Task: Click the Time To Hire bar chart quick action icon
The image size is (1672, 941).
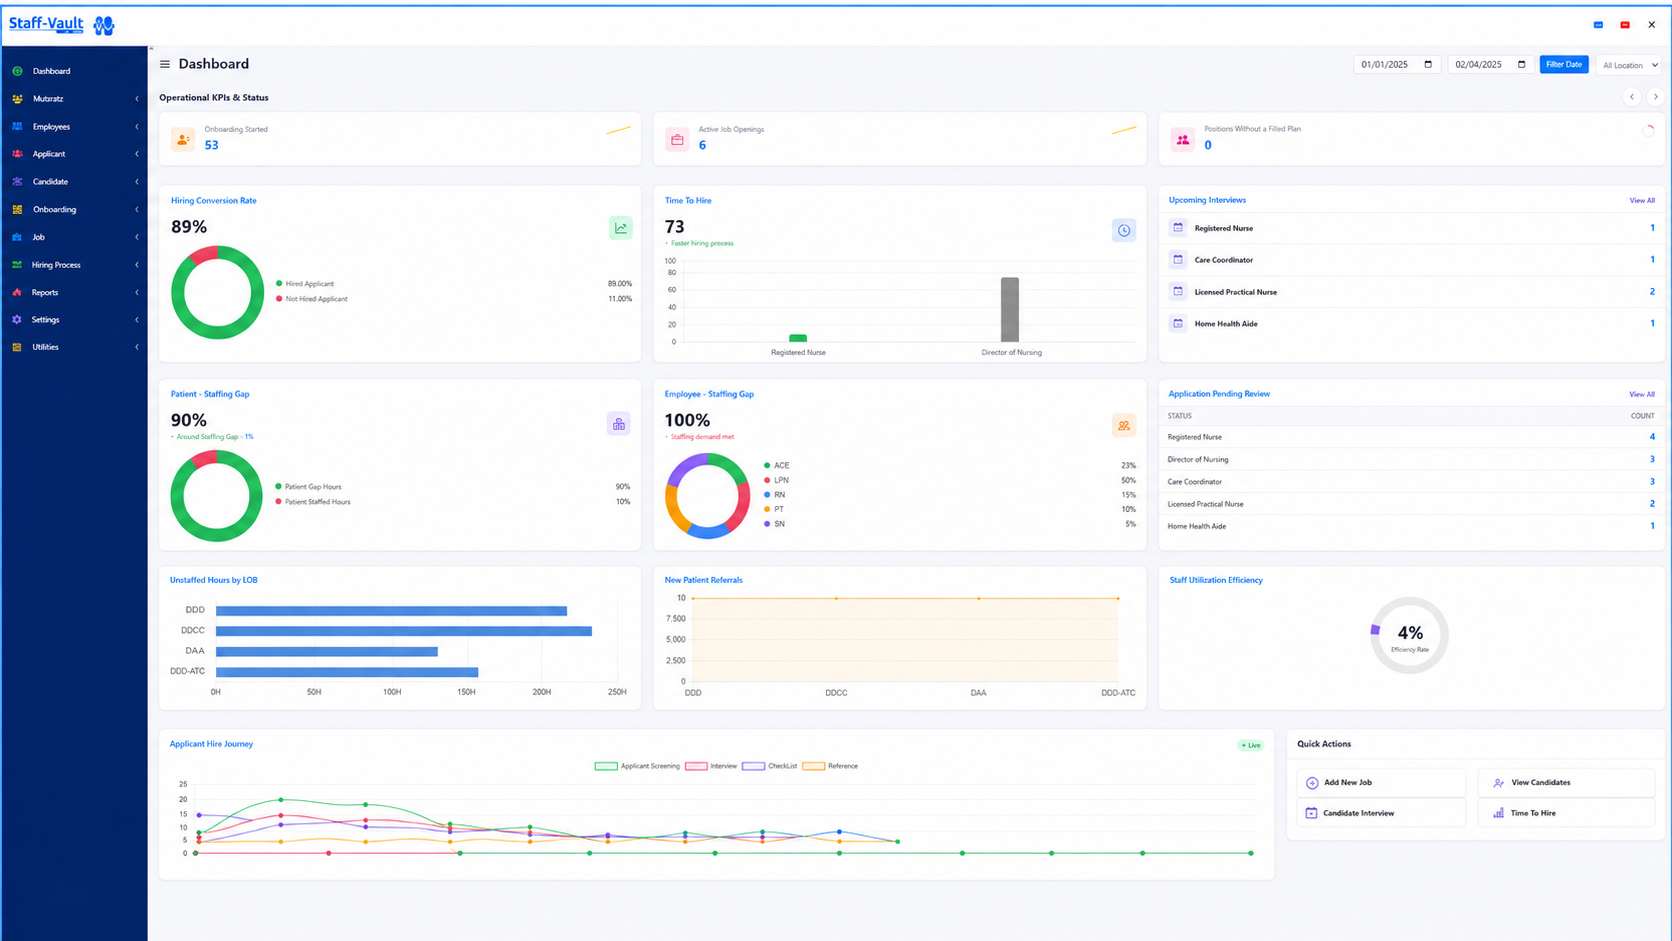Action: pos(1498,813)
